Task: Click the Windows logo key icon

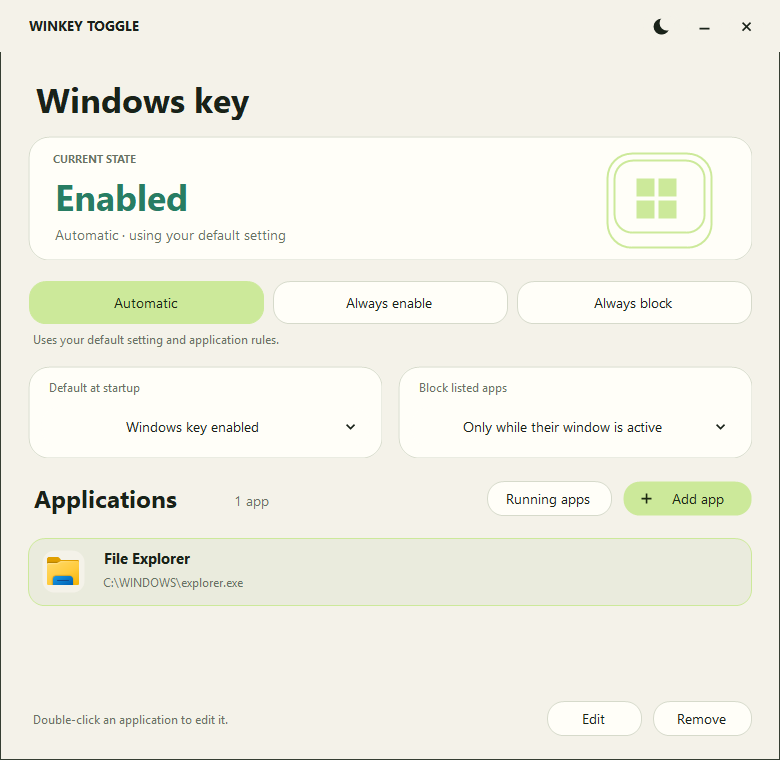Action: [x=659, y=200]
